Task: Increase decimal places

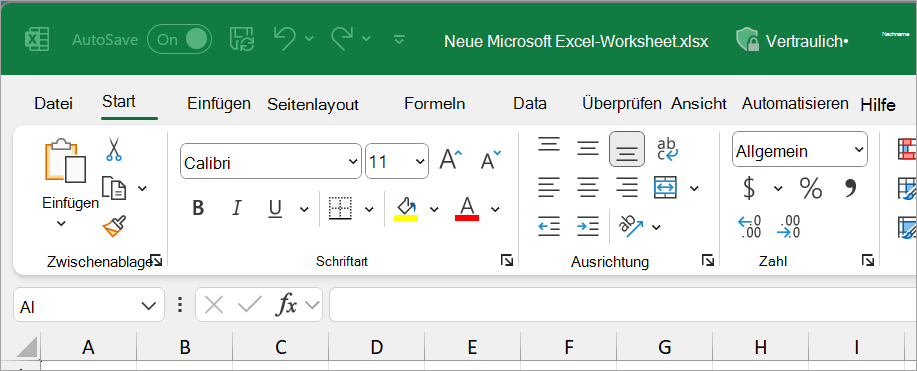Action: [x=750, y=226]
